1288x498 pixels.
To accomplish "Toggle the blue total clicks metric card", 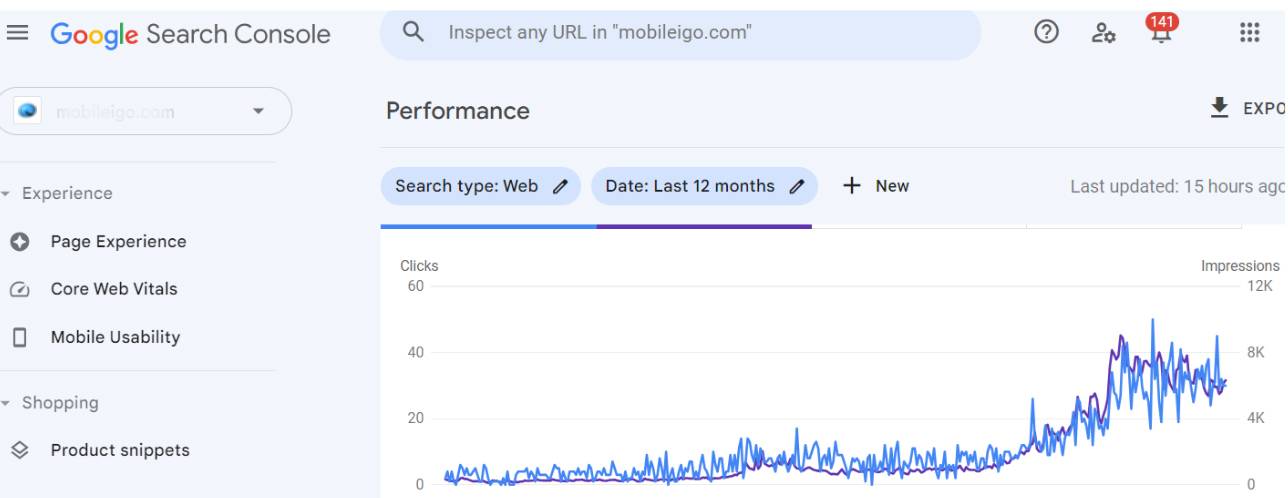I will 488,227.
